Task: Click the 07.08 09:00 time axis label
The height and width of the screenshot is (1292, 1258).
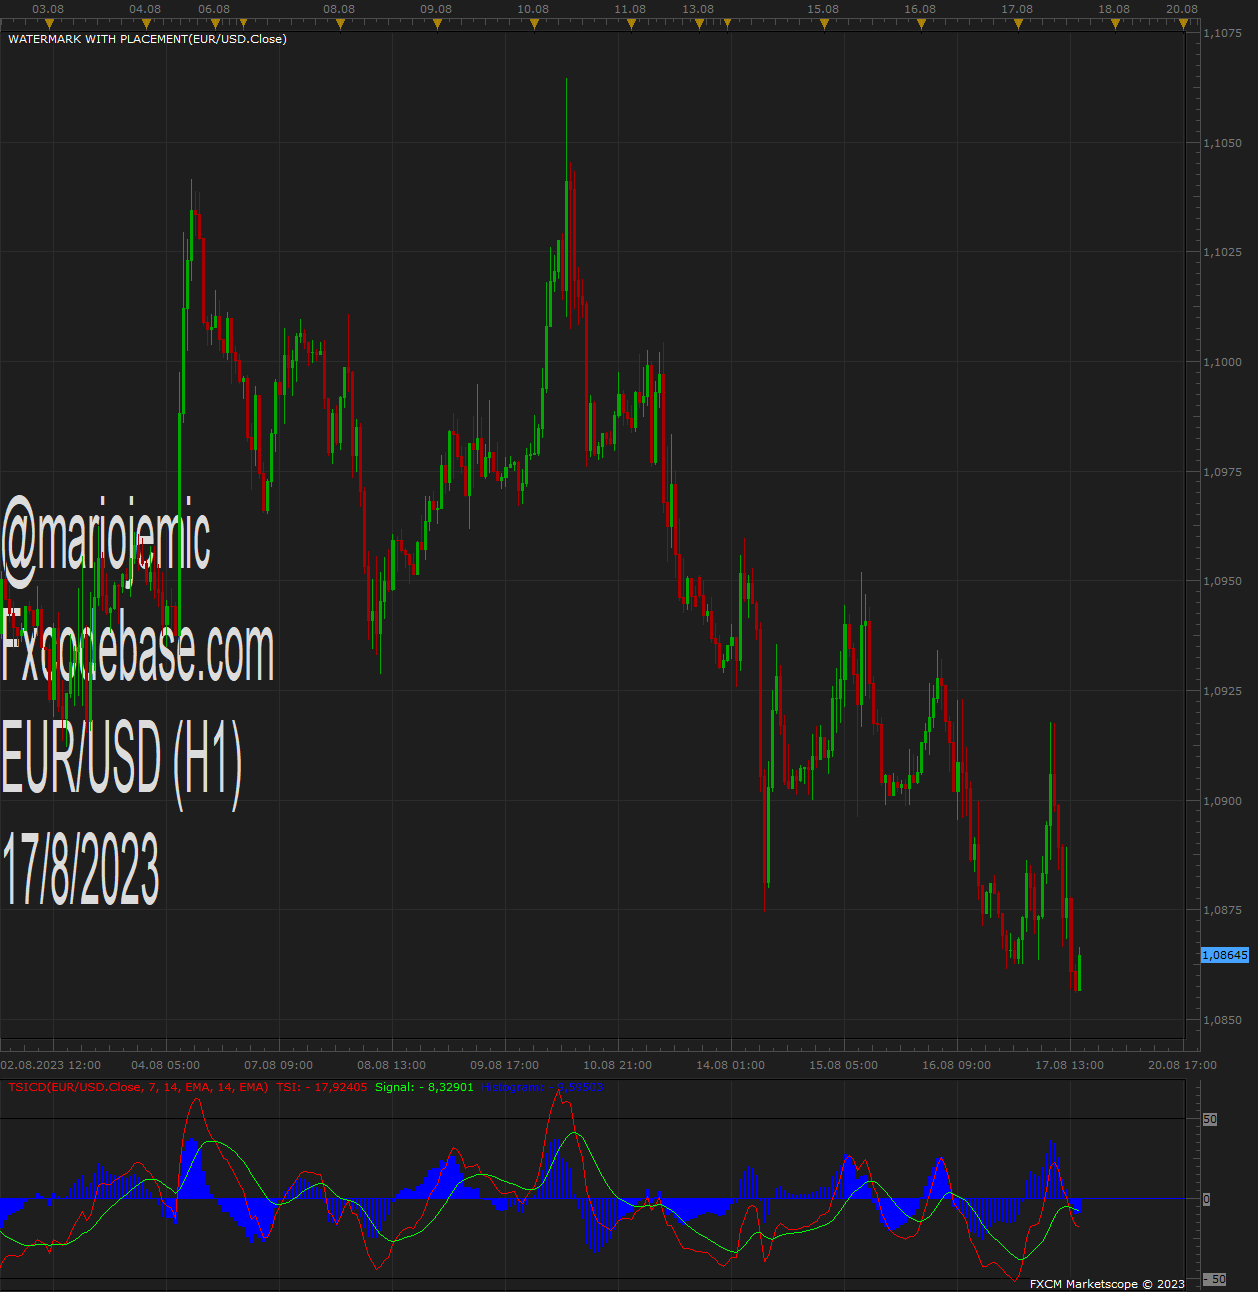Action: (x=279, y=1065)
